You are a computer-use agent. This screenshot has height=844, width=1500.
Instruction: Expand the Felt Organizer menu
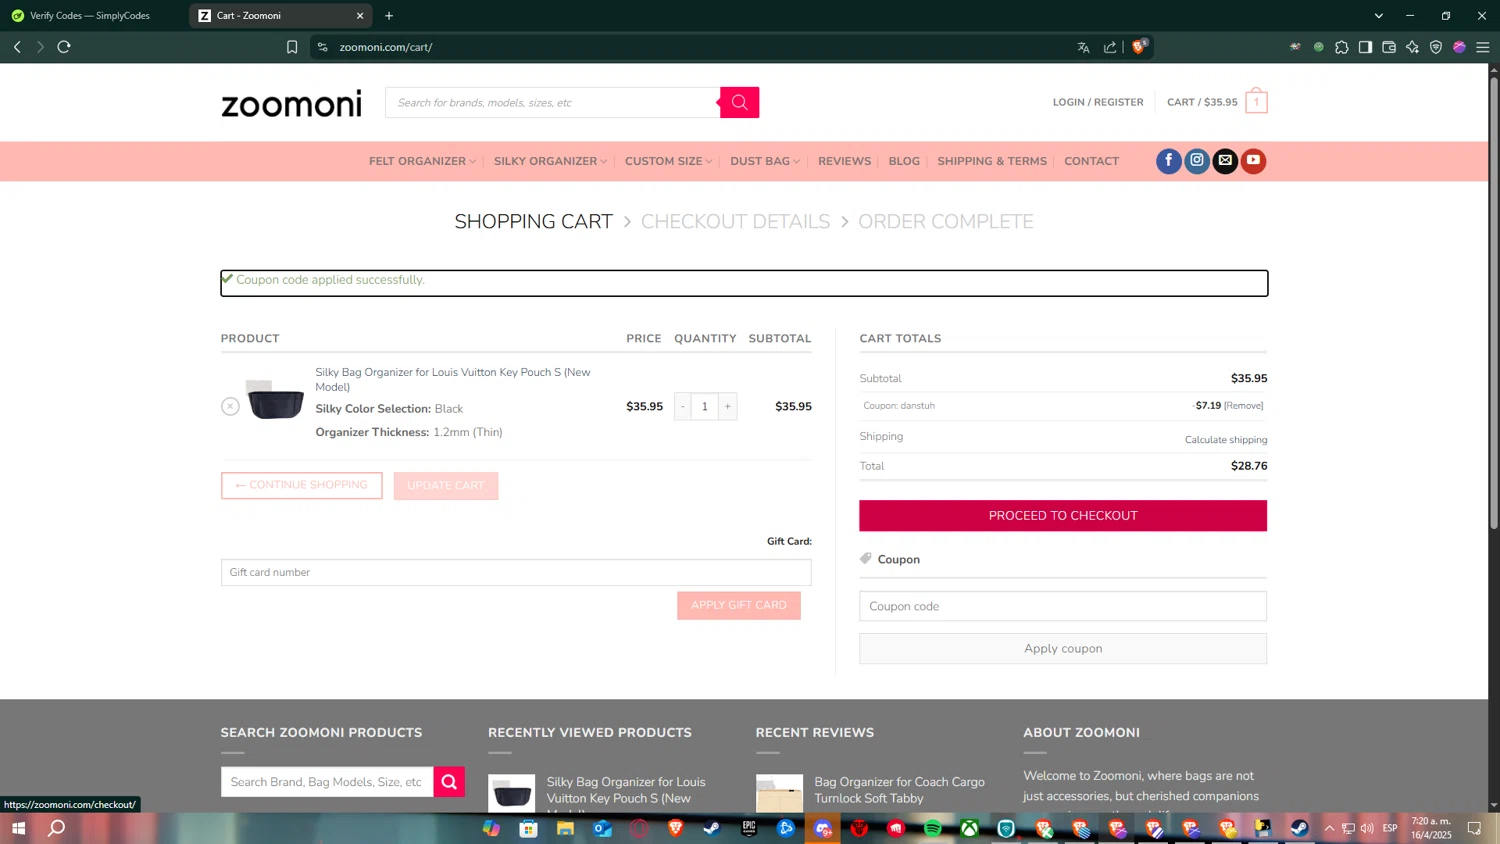click(x=422, y=161)
